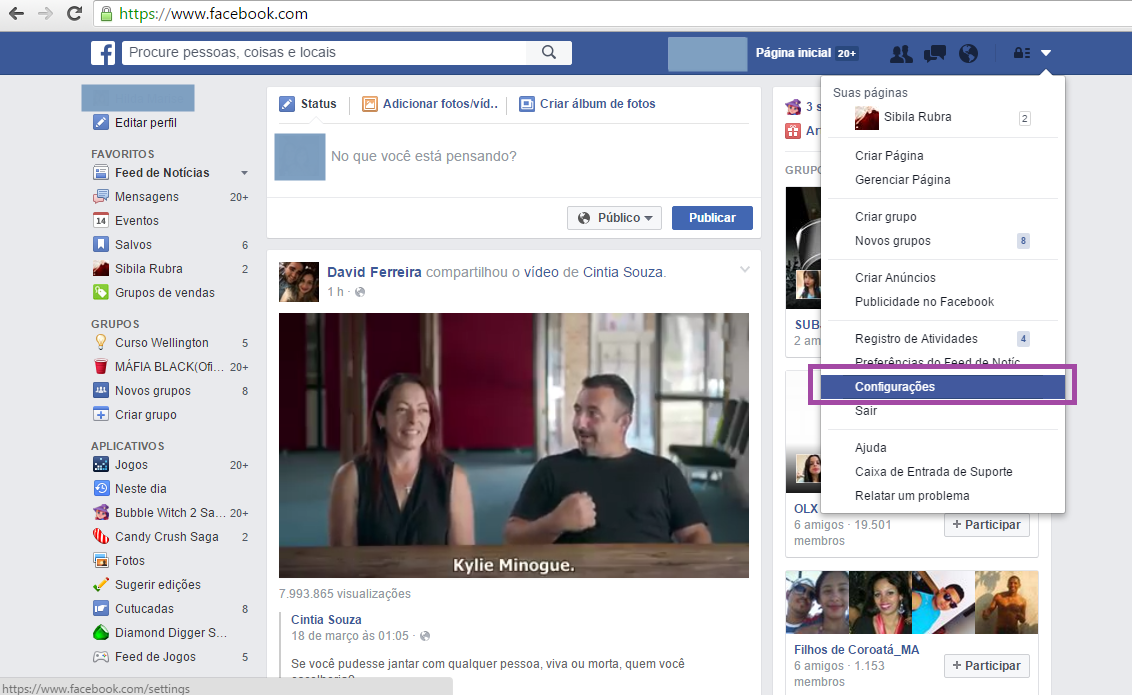Go back in the browser
Image resolution: width=1132 pixels, height=695 pixels.
[17, 14]
